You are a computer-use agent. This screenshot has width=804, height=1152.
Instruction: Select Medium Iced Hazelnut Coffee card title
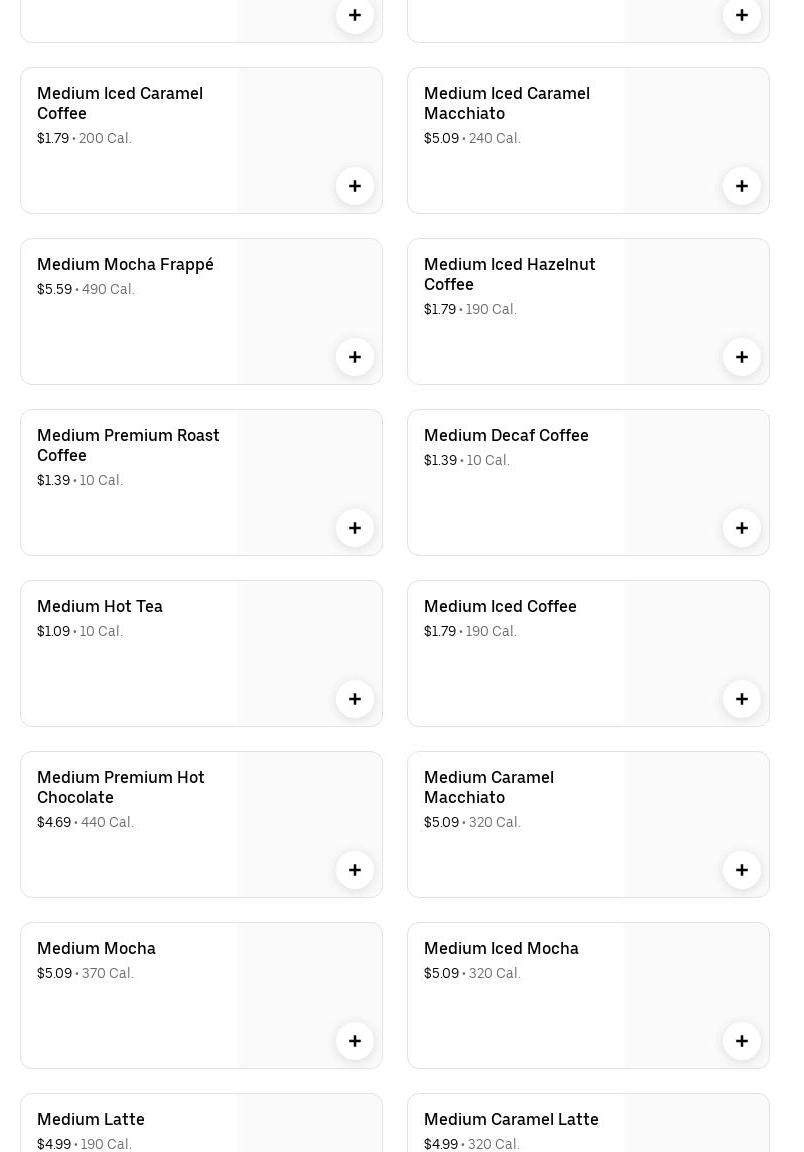click(509, 274)
